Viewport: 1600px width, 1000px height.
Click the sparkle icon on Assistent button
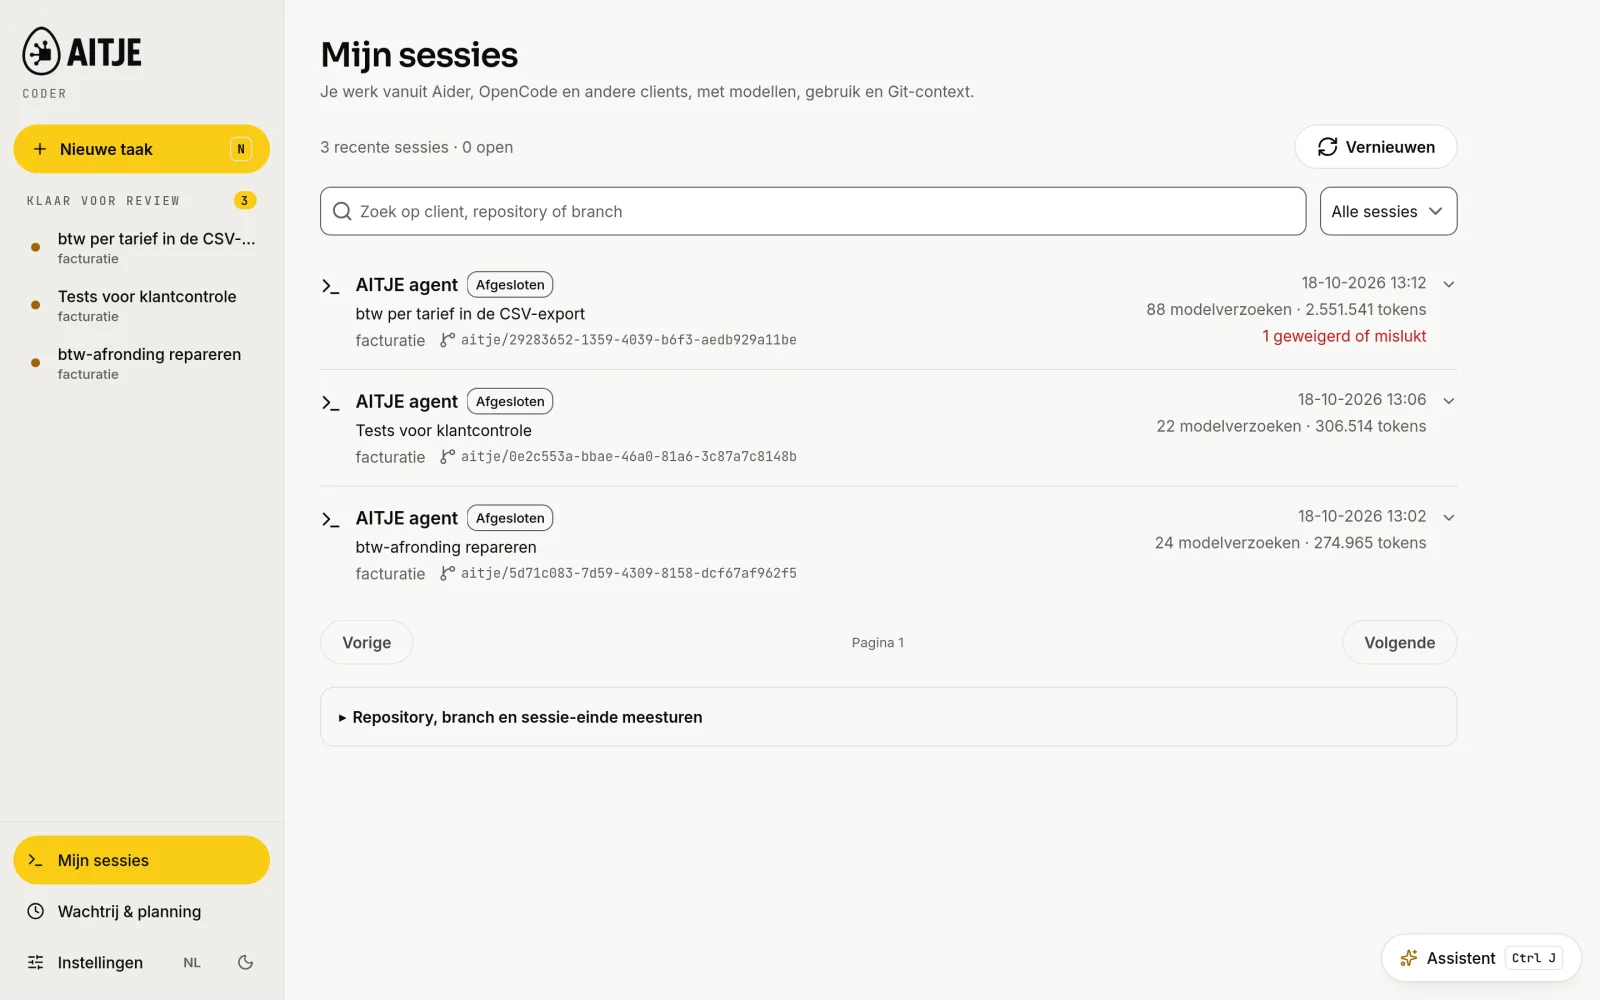tap(1409, 958)
